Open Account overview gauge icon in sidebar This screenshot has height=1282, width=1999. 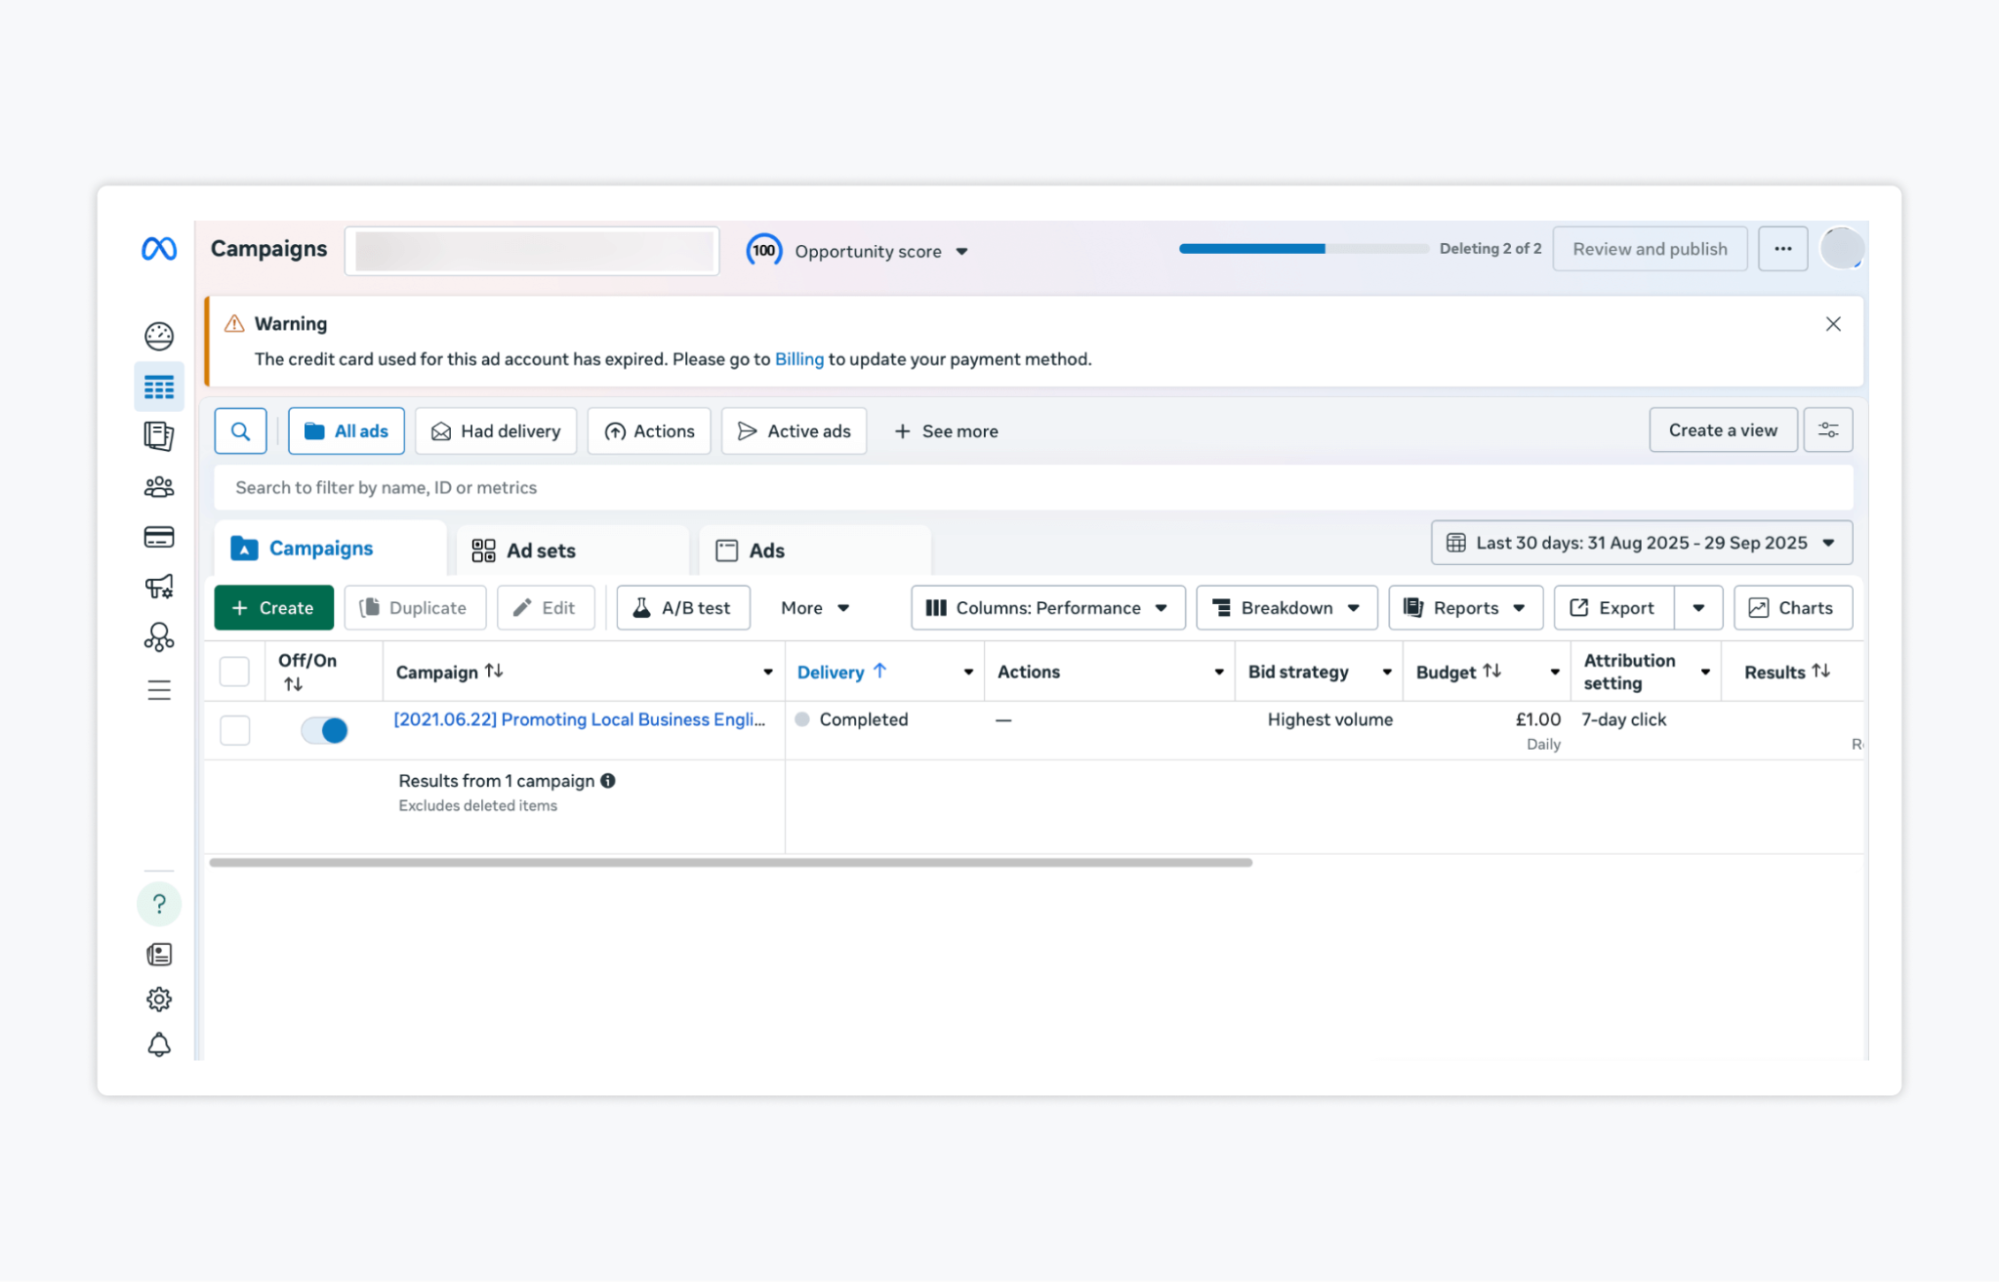[x=159, y=336]
